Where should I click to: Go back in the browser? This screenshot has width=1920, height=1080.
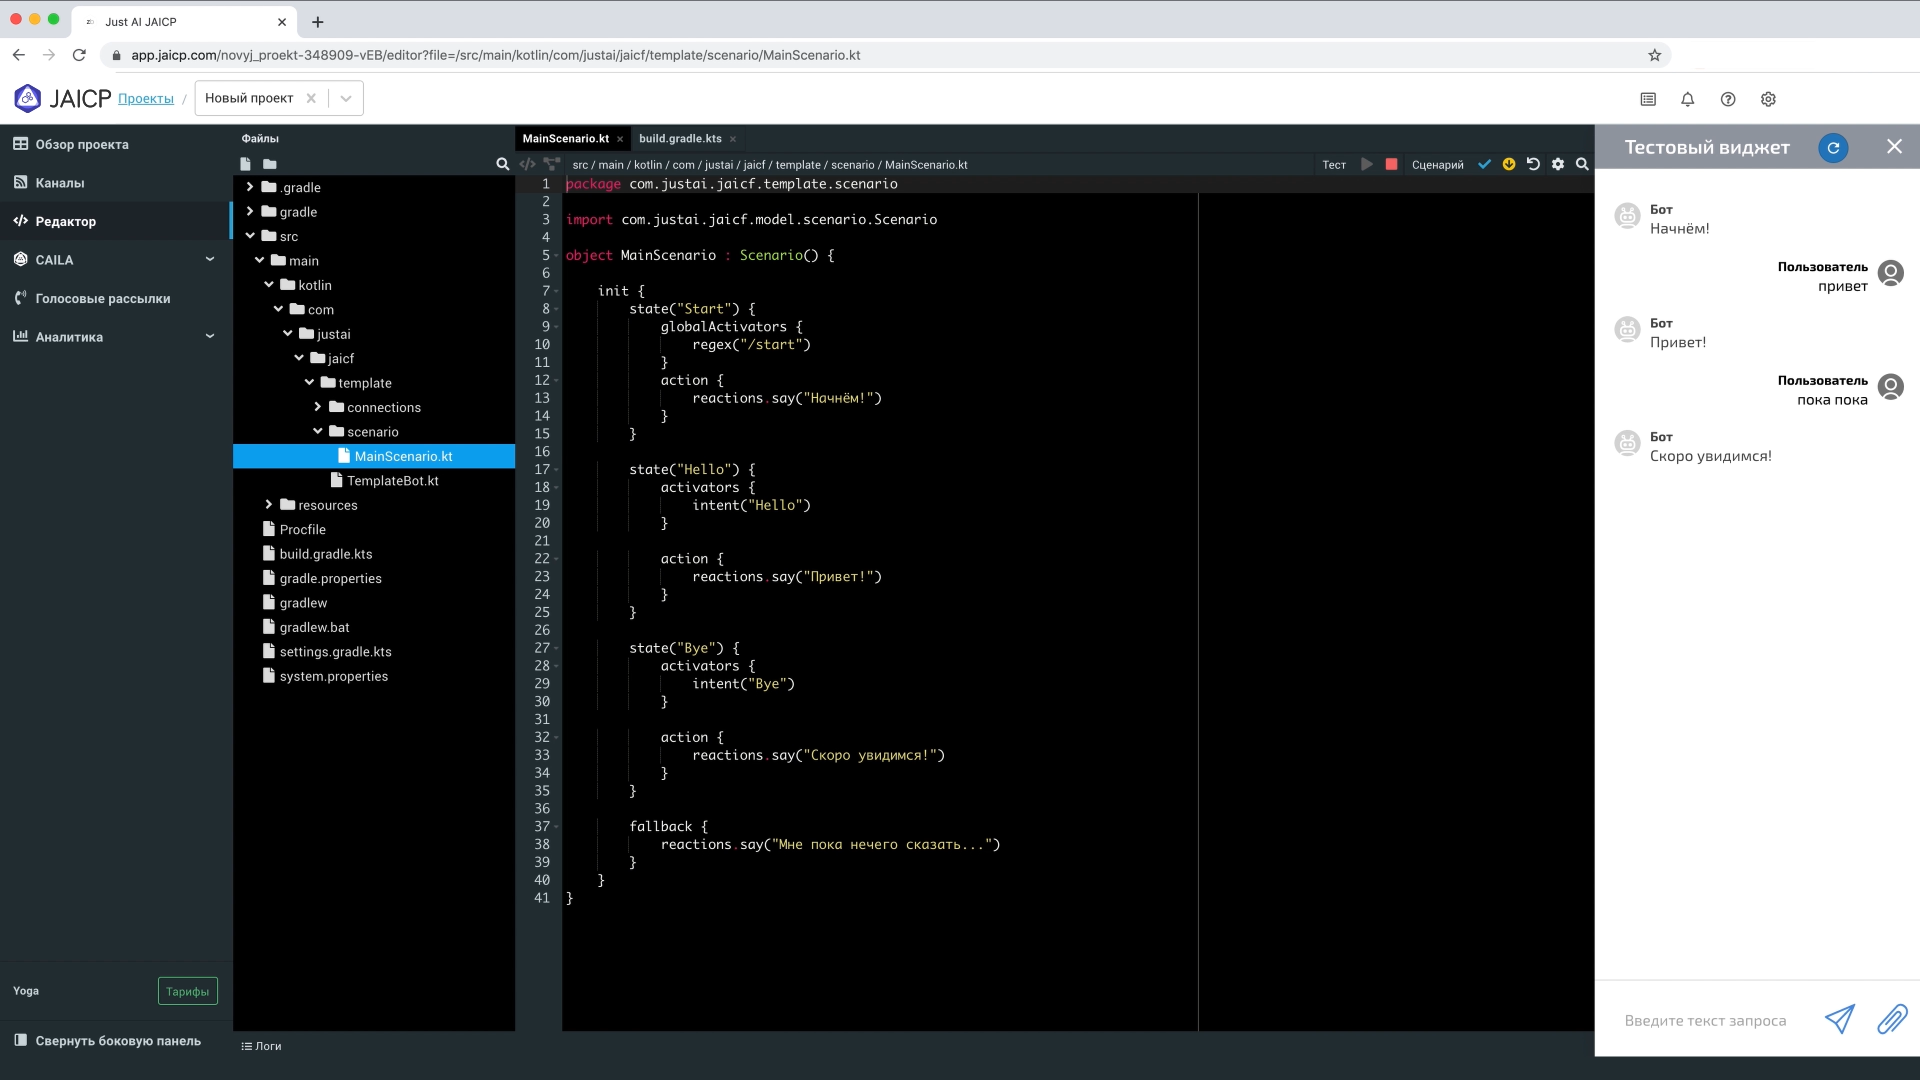pyautogui.click(x=18, y=55)
